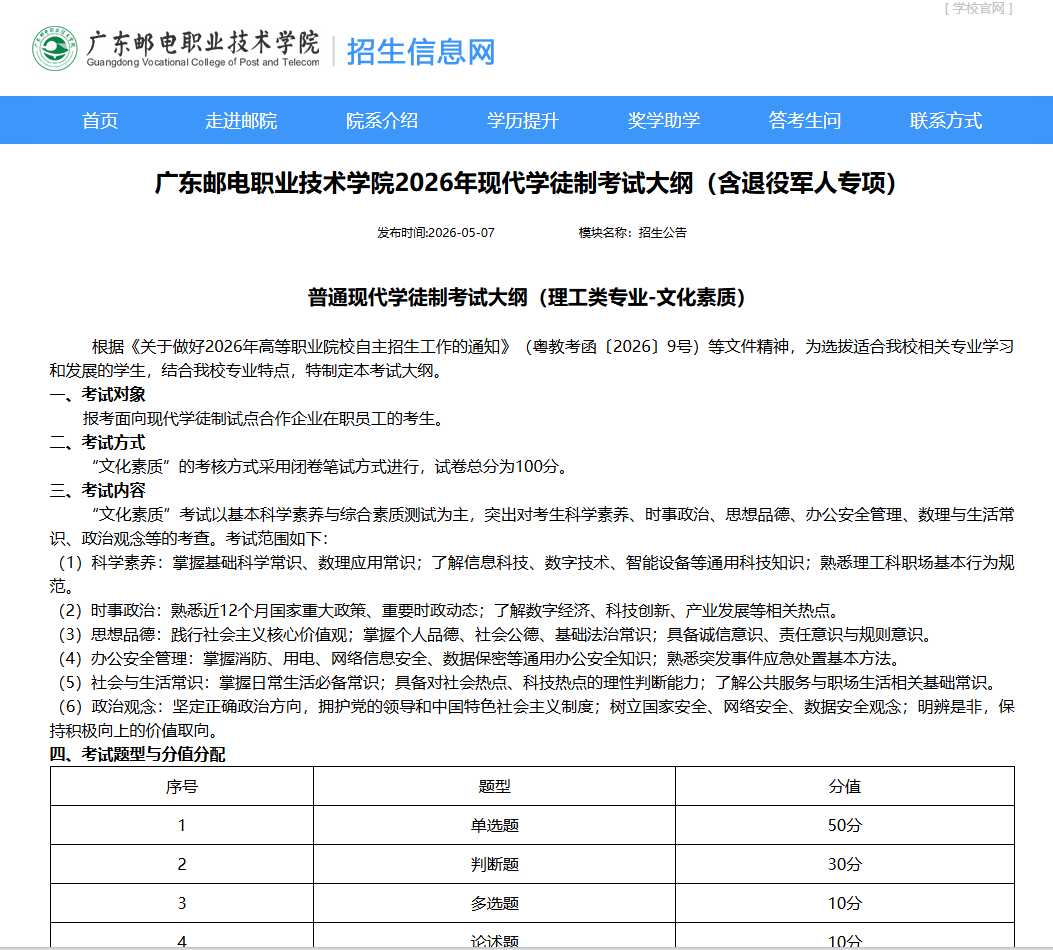The height and width of the screenshot is (950, 1053).
Task: Click the 50分 table cell
Action: click(845, 825)
